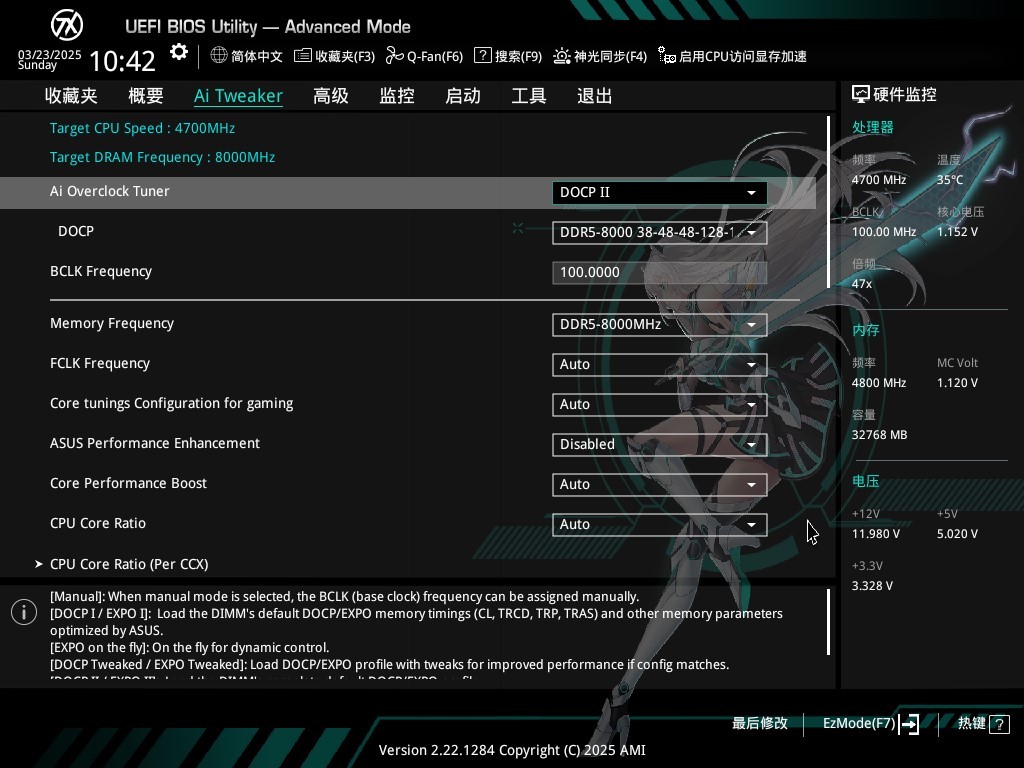This screenshot has height=768, width=1024.
Task: Click 简体中文 language button
Action: 257,56
